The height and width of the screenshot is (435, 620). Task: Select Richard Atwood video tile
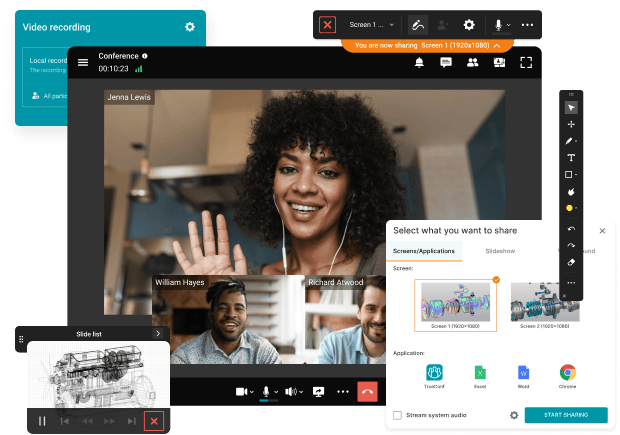[x=345, y=320]
